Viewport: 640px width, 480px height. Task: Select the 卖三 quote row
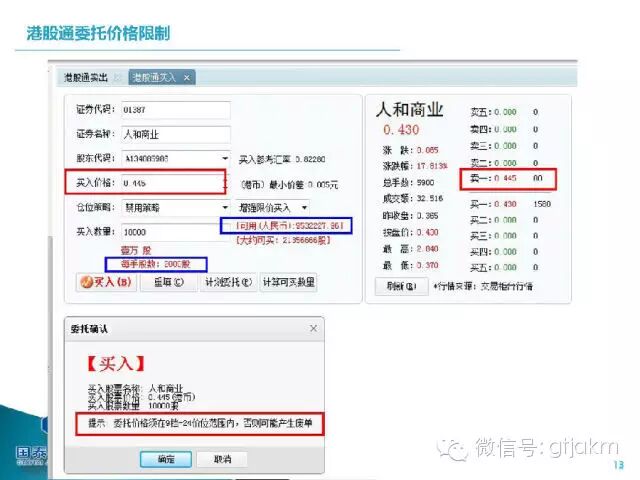click(504, 146)
